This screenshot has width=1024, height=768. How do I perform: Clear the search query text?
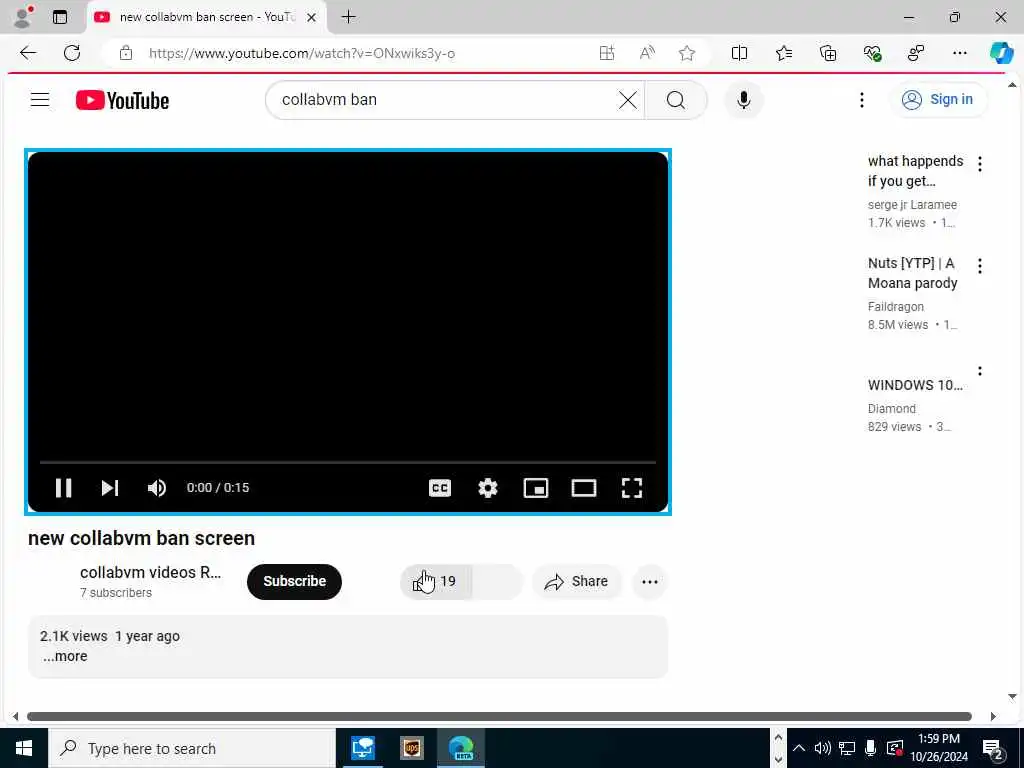628,100
